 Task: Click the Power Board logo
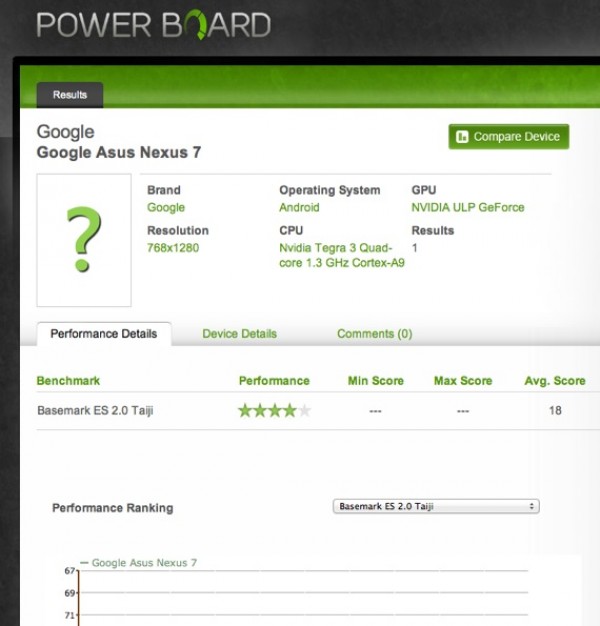click(x=154, y=25)
